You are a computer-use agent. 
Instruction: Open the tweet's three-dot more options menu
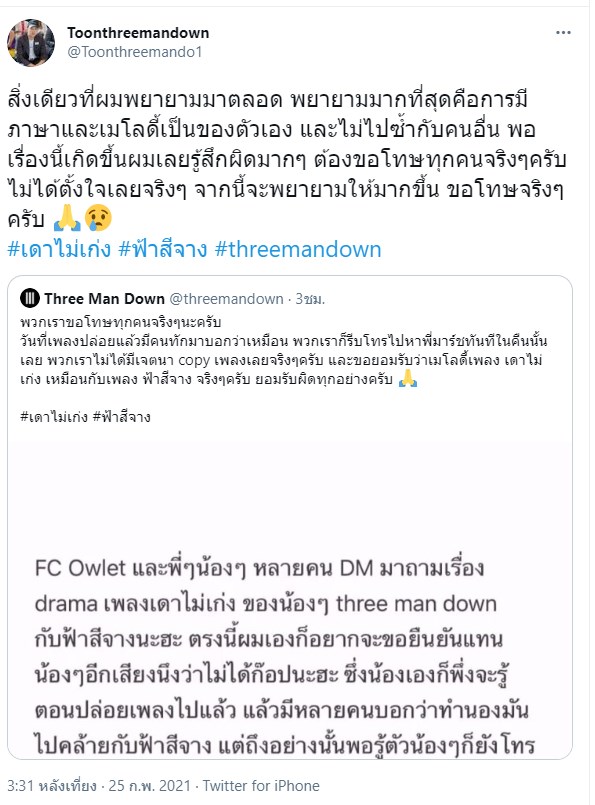(563, 32)
